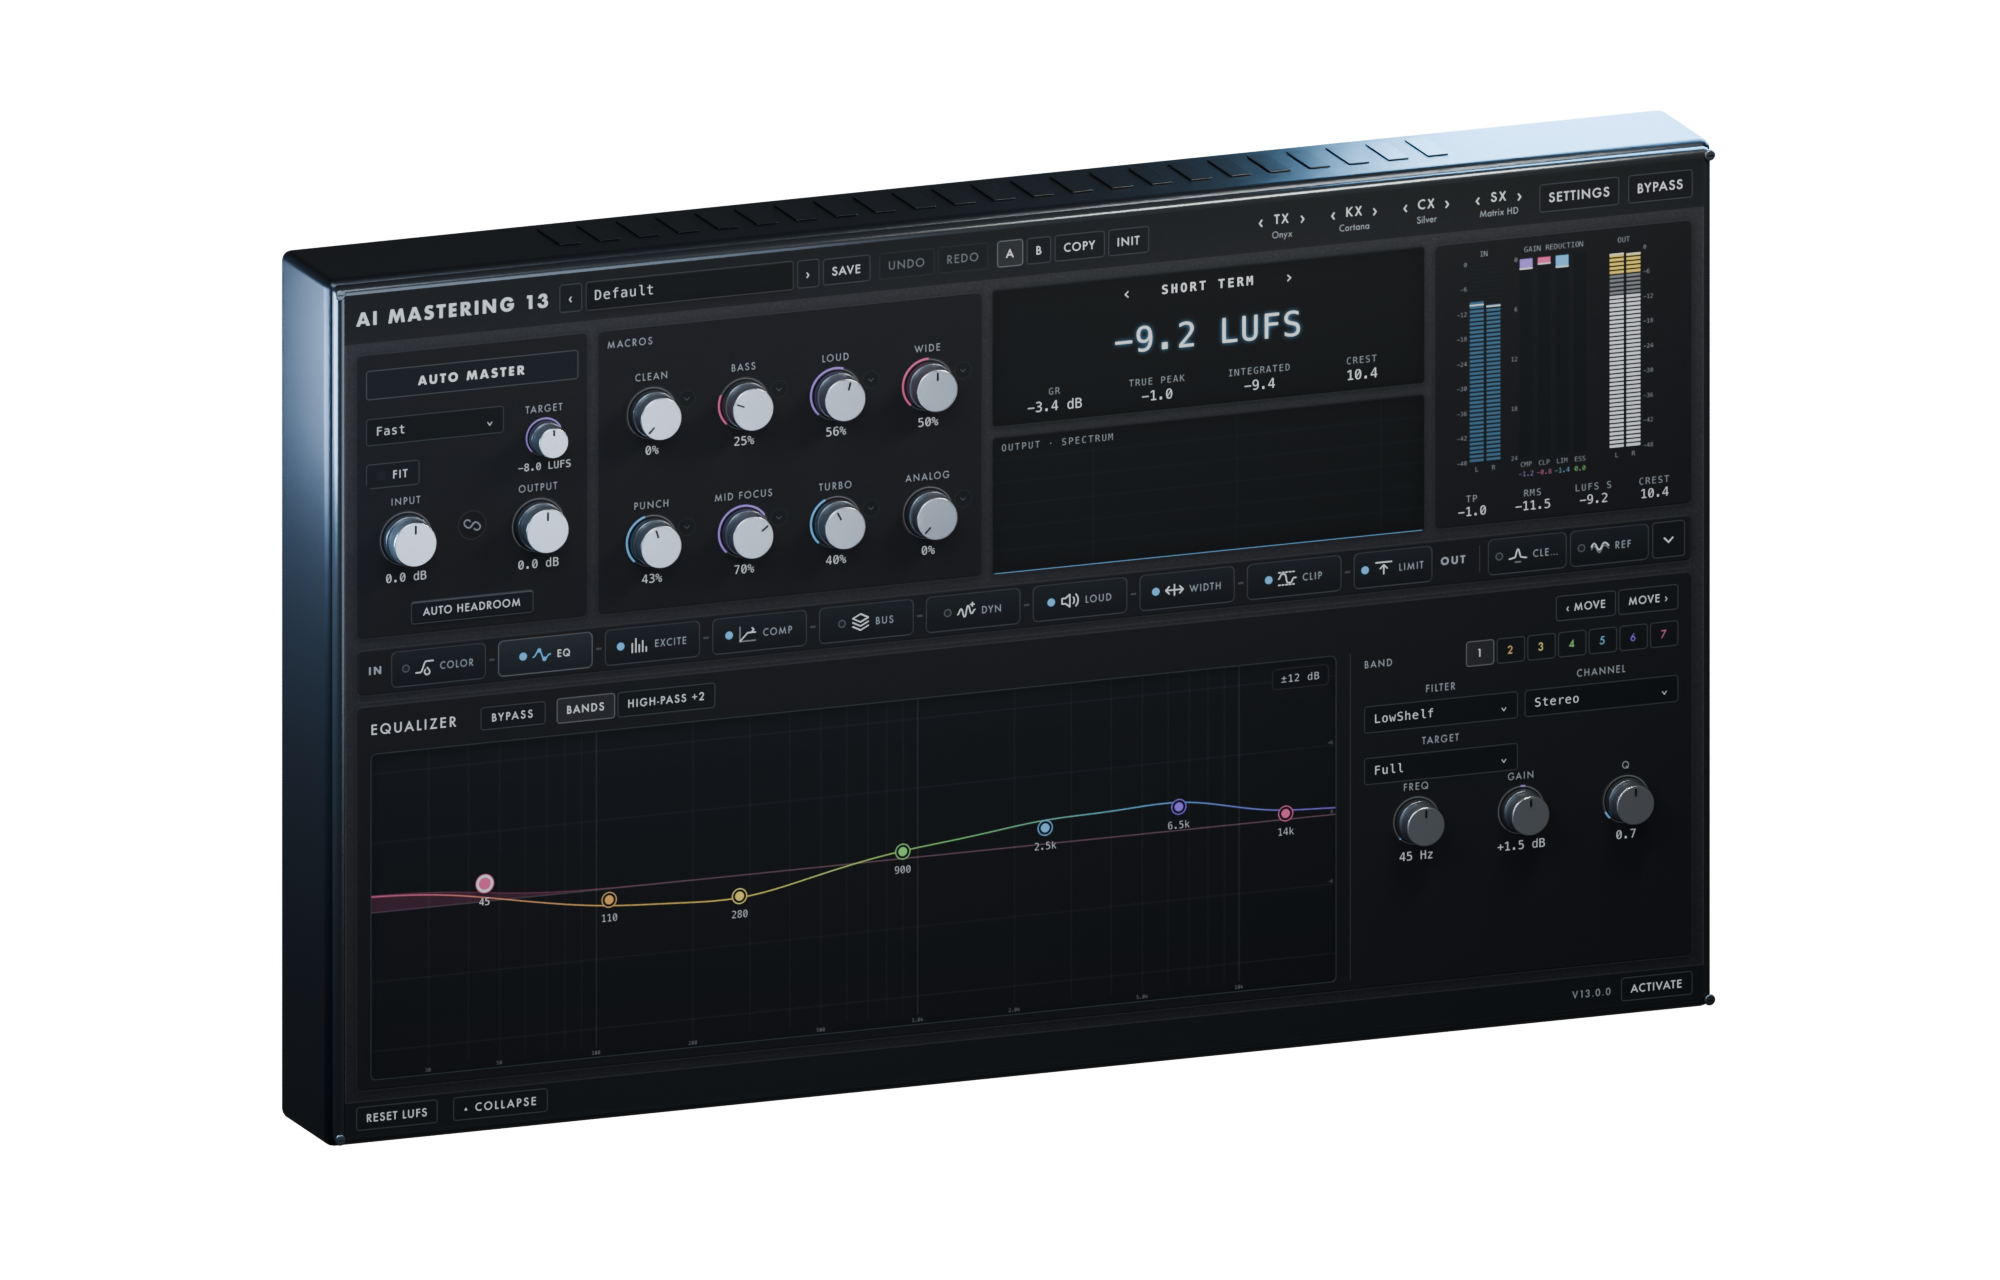2000x1280 pixels.
Task: Open the Dyn module
Action: coord(973,610)
